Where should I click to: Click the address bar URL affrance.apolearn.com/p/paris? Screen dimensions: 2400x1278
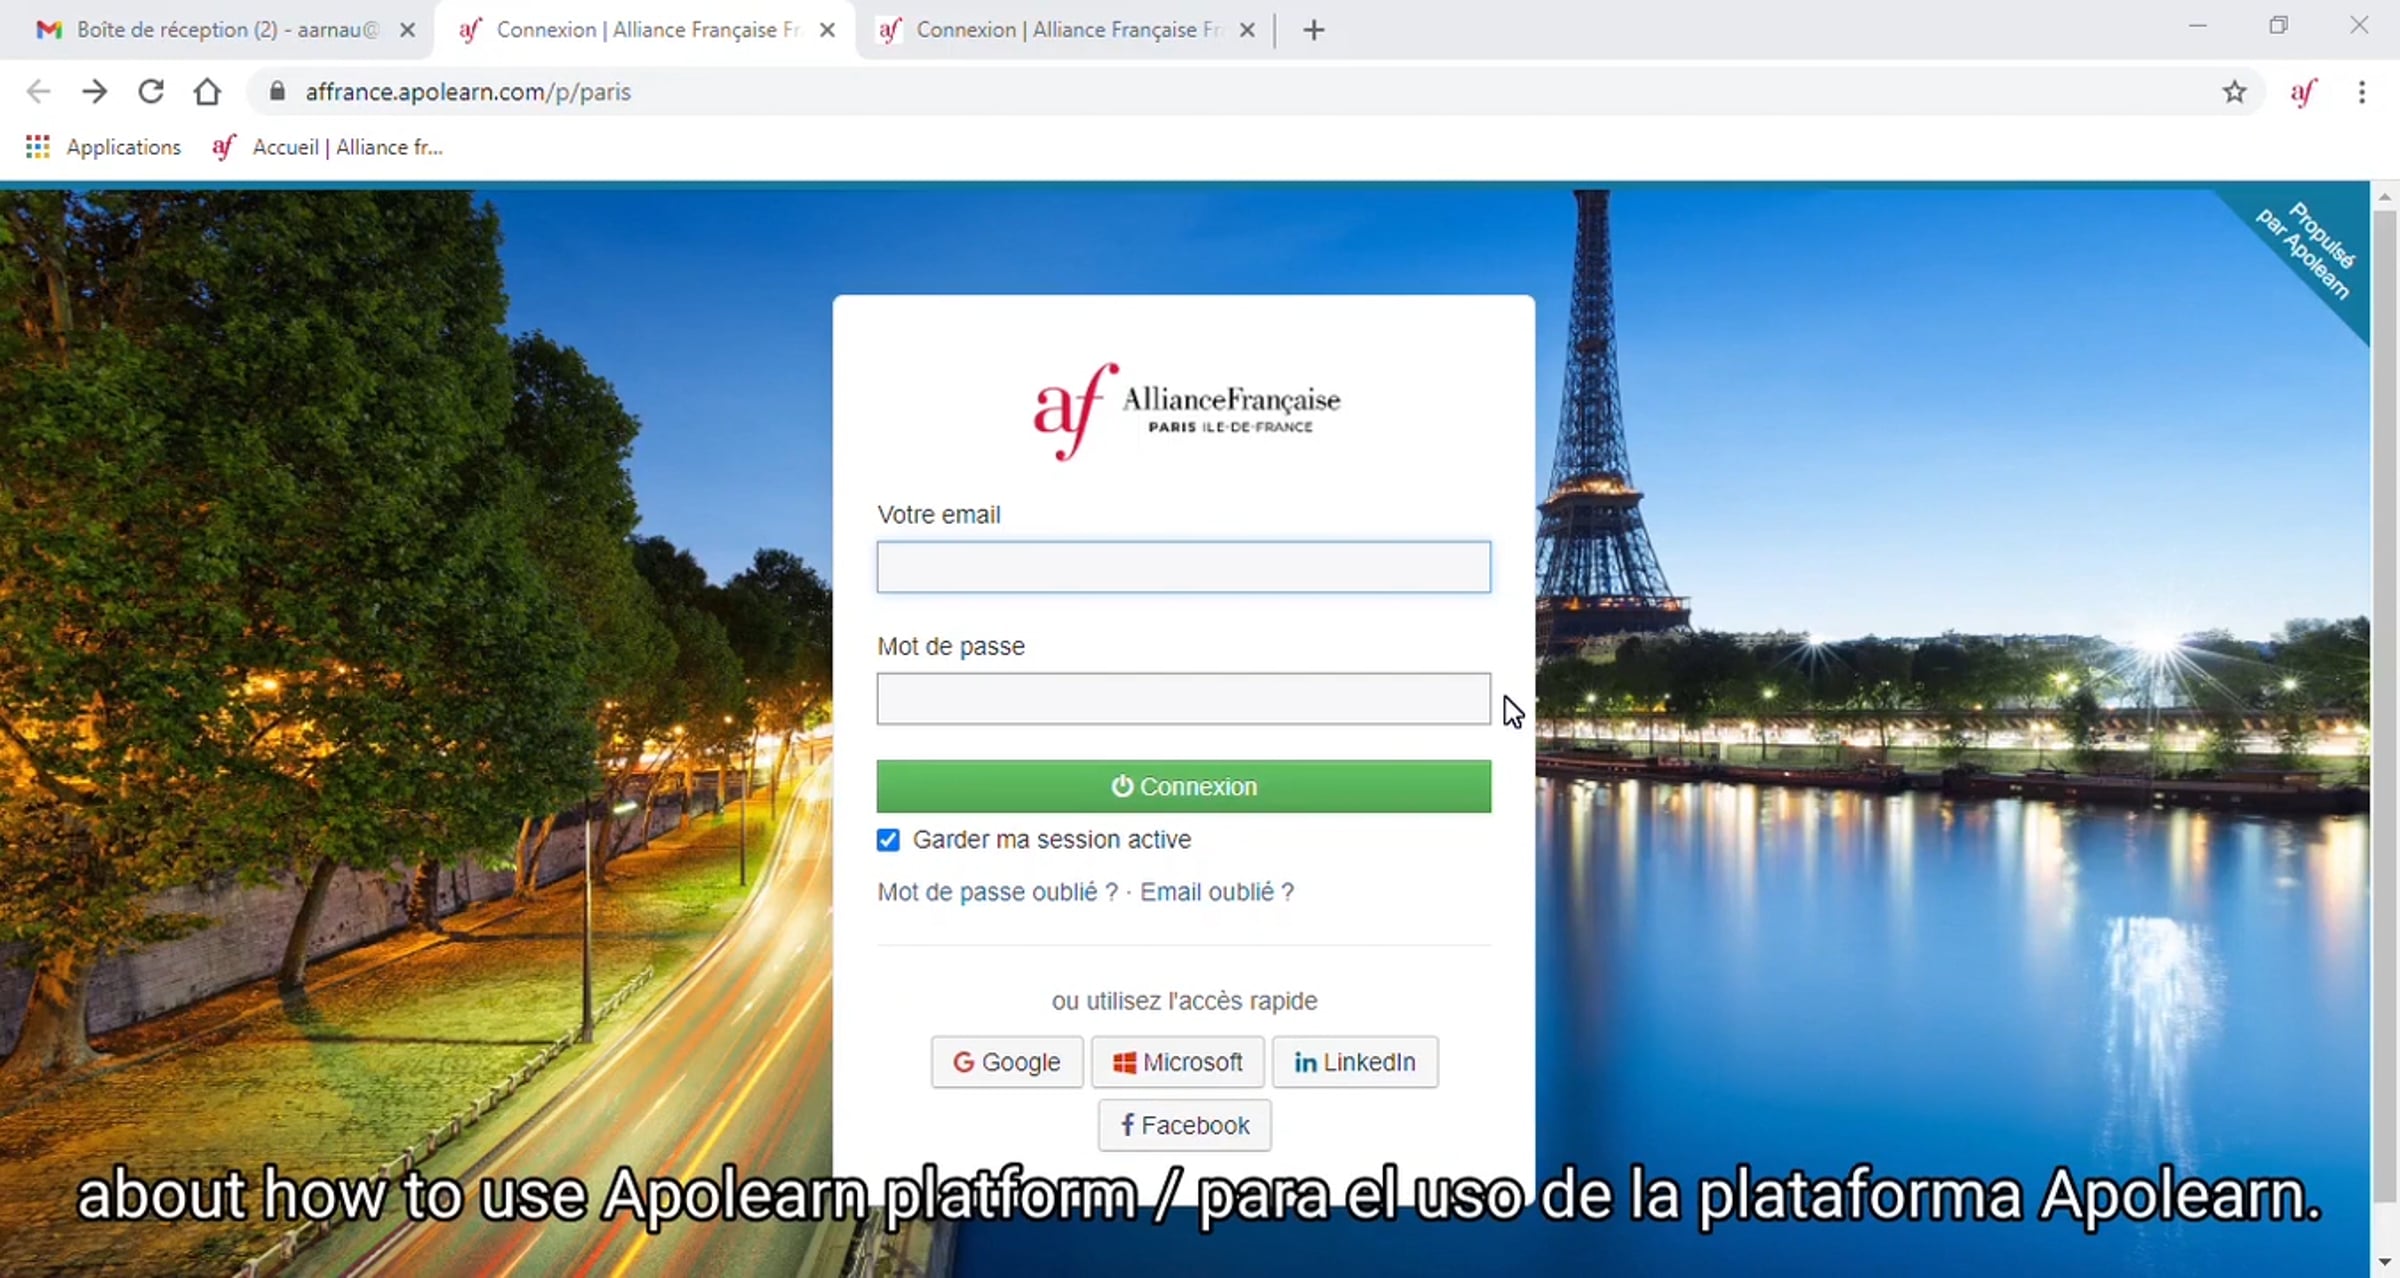(x=468, y=92)
